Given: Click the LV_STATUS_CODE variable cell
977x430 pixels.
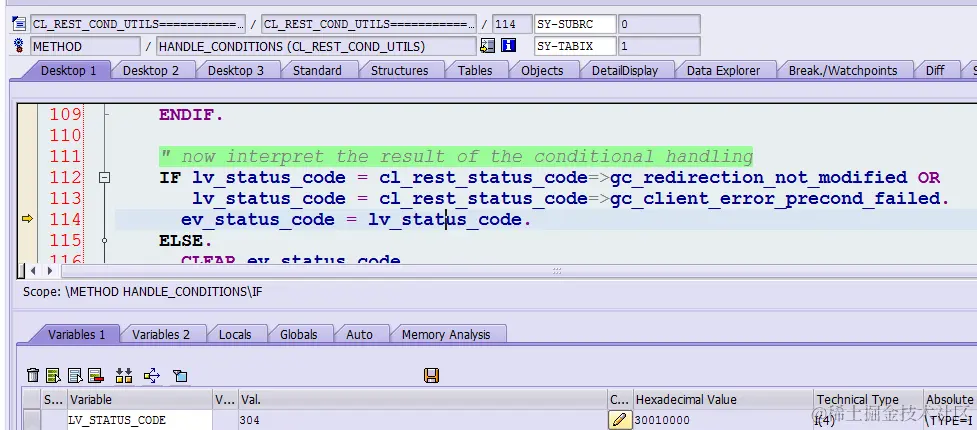Looking at the screenshot, I should [x=140, y=420].
